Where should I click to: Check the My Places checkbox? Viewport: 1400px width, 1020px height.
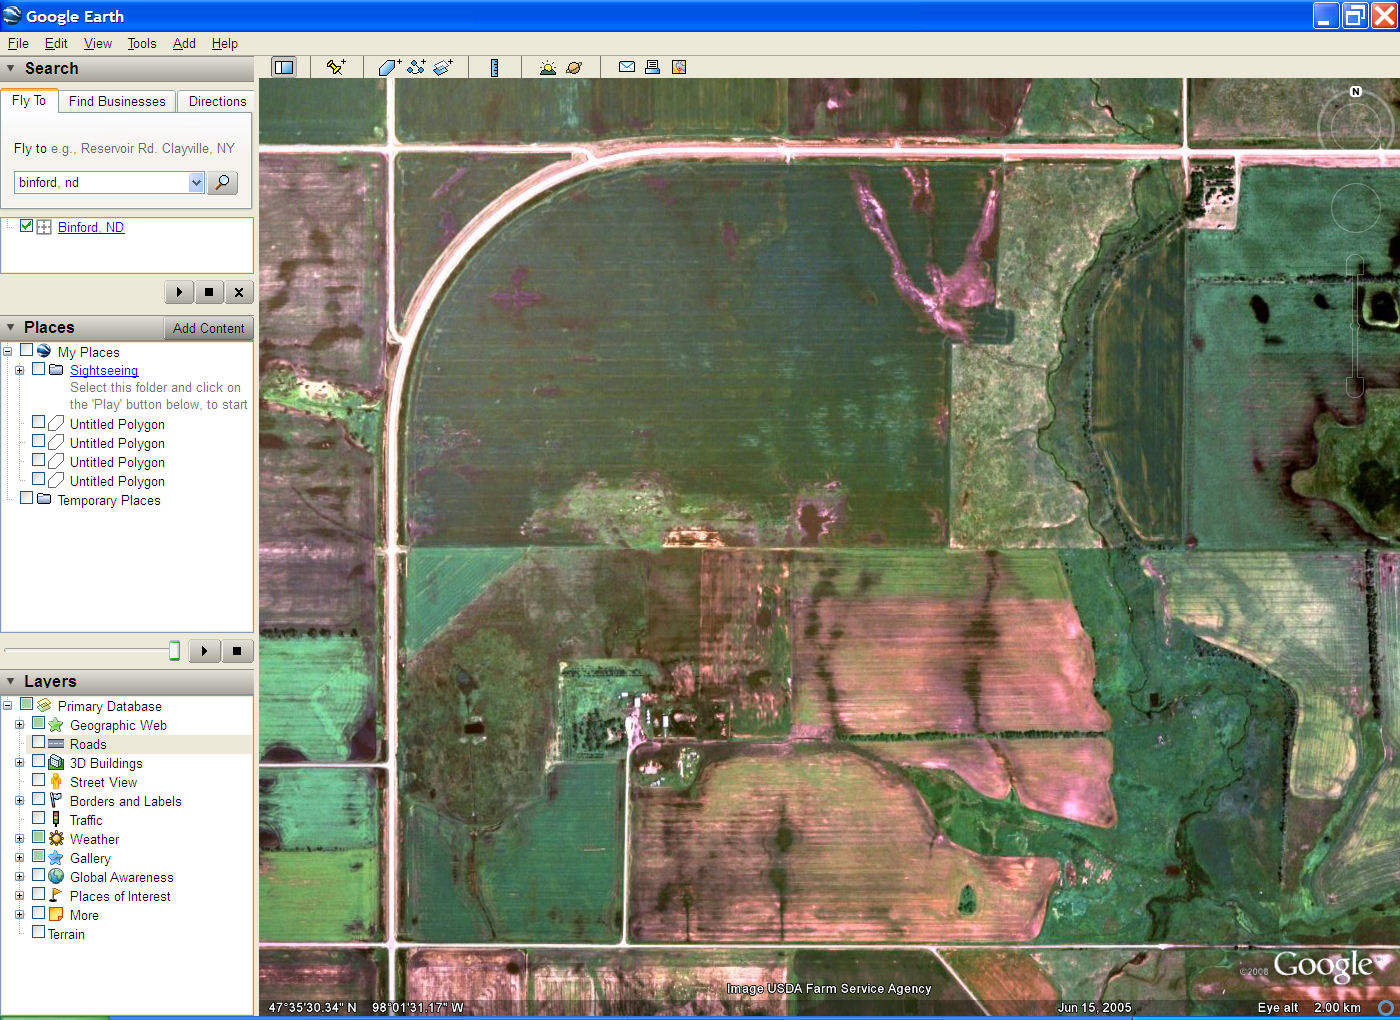tap(26, 350)
